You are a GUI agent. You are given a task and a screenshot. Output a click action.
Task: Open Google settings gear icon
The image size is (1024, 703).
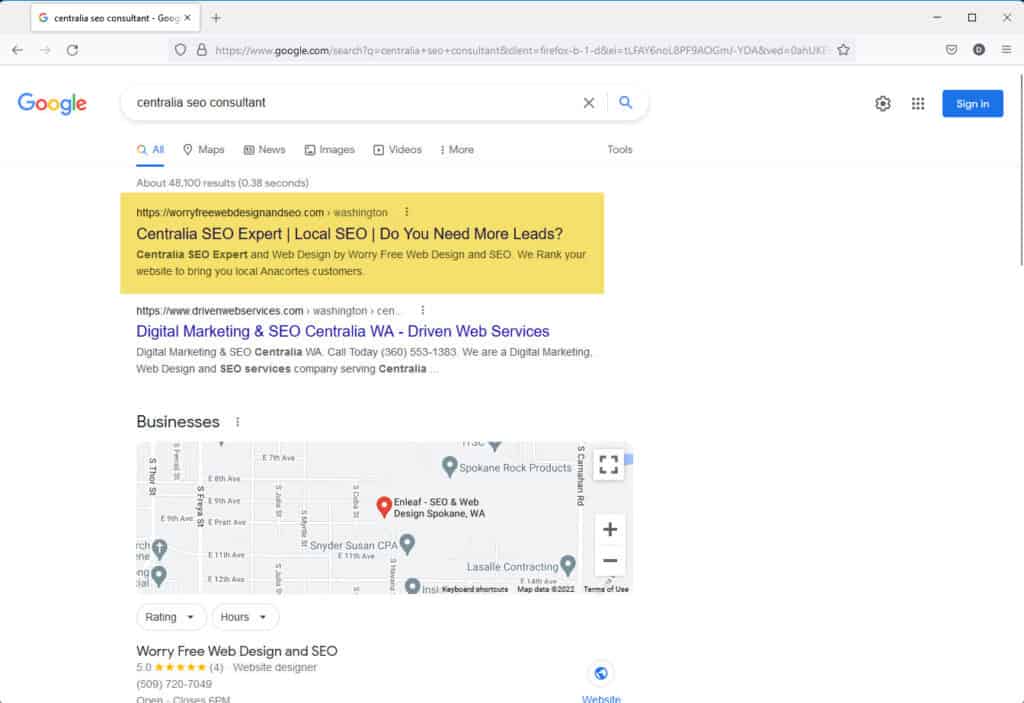883,103
